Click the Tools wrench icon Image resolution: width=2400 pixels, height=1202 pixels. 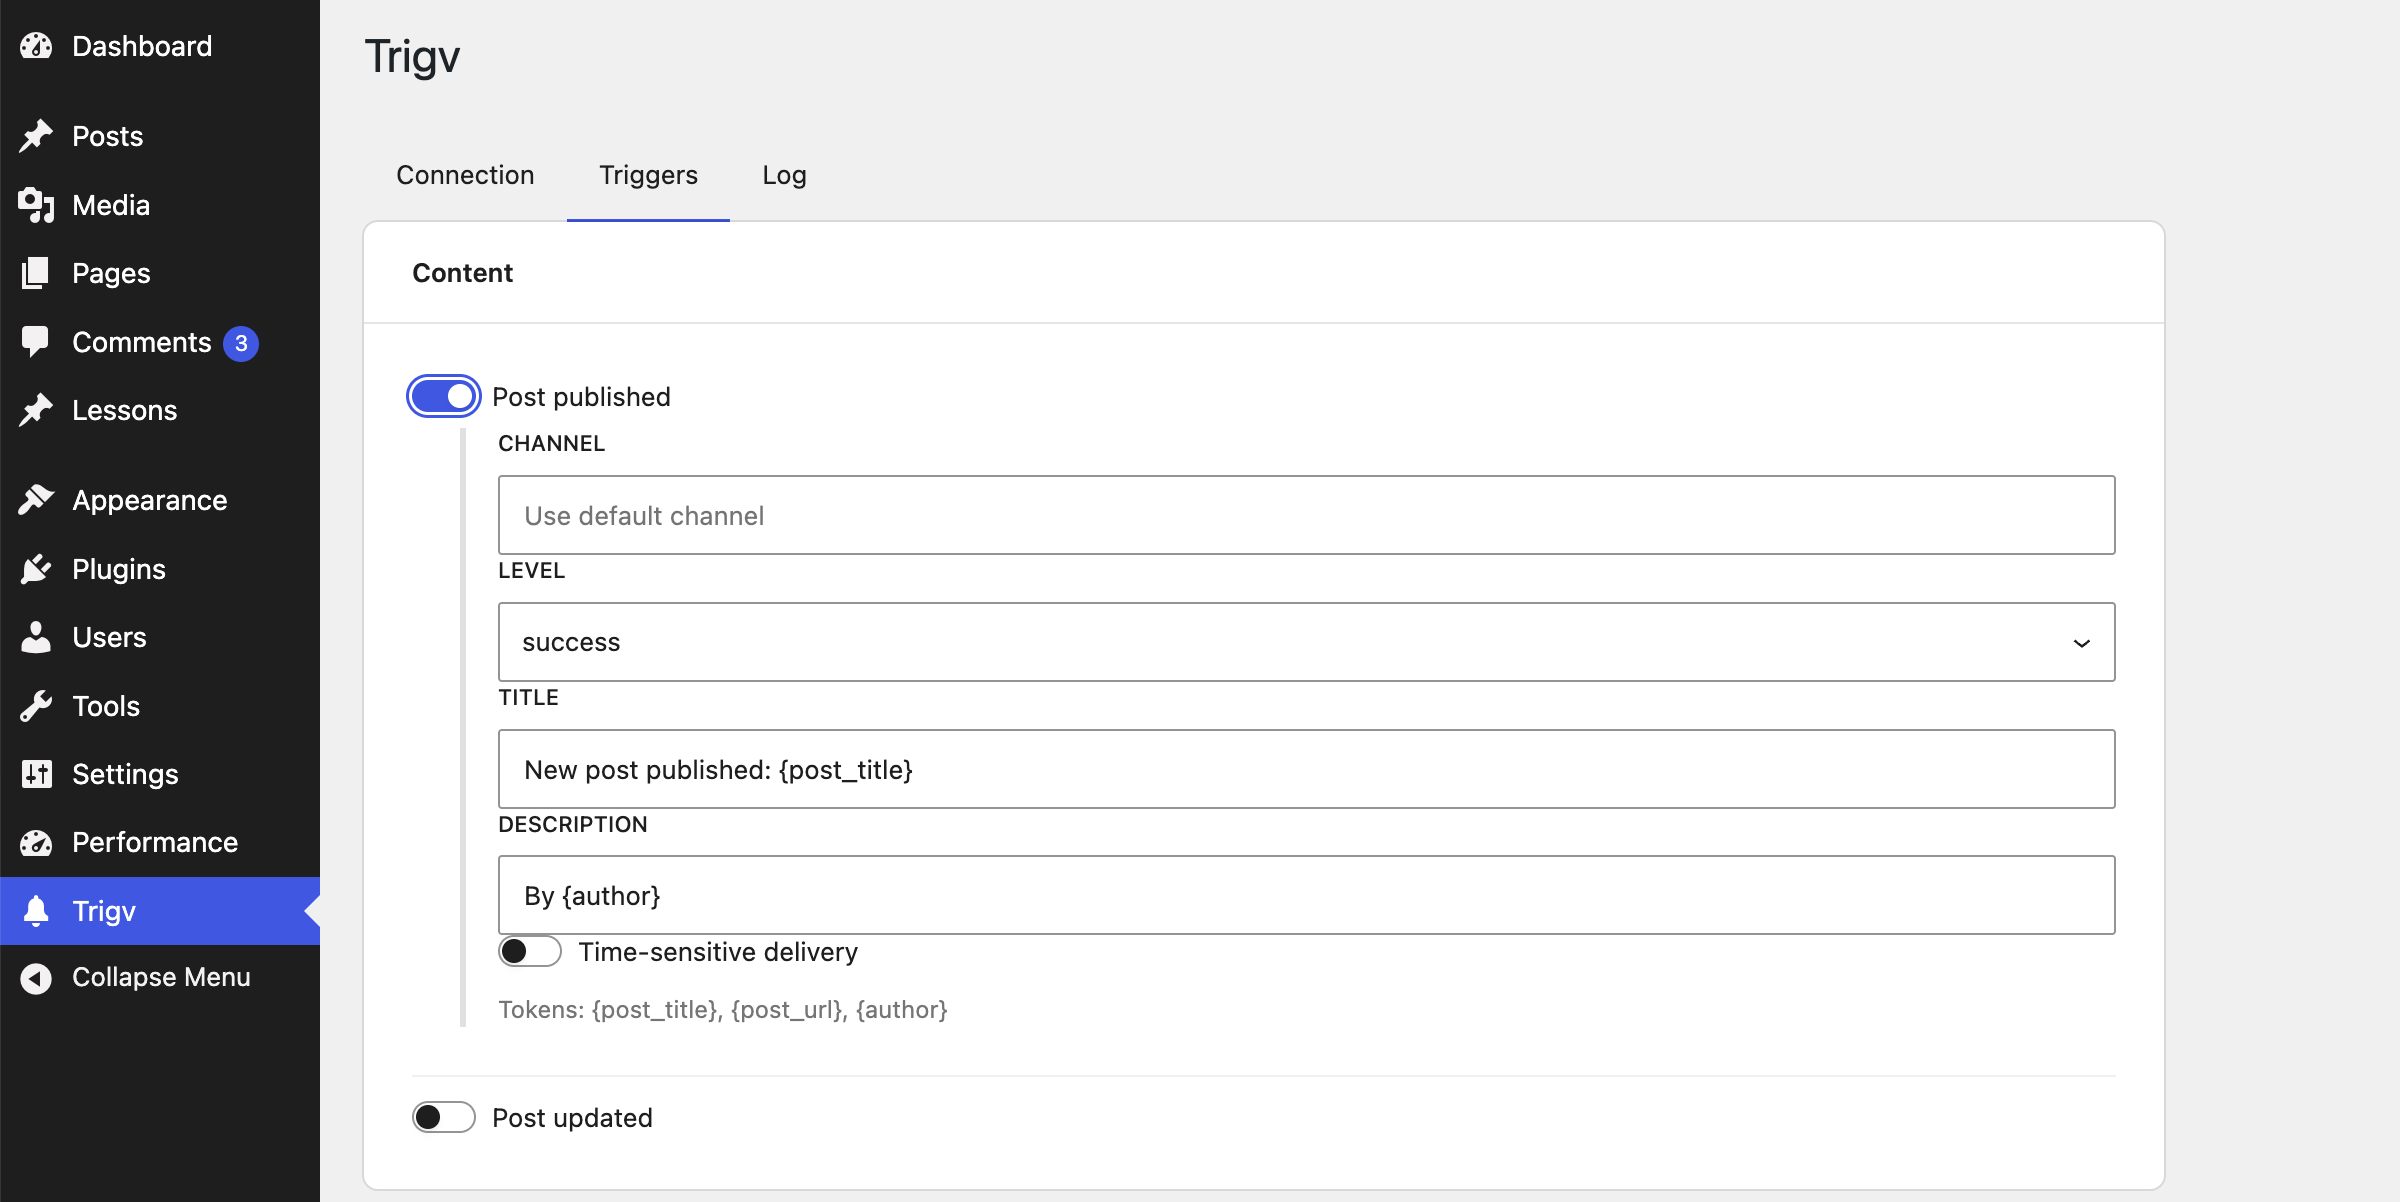[x=36, y=706]
